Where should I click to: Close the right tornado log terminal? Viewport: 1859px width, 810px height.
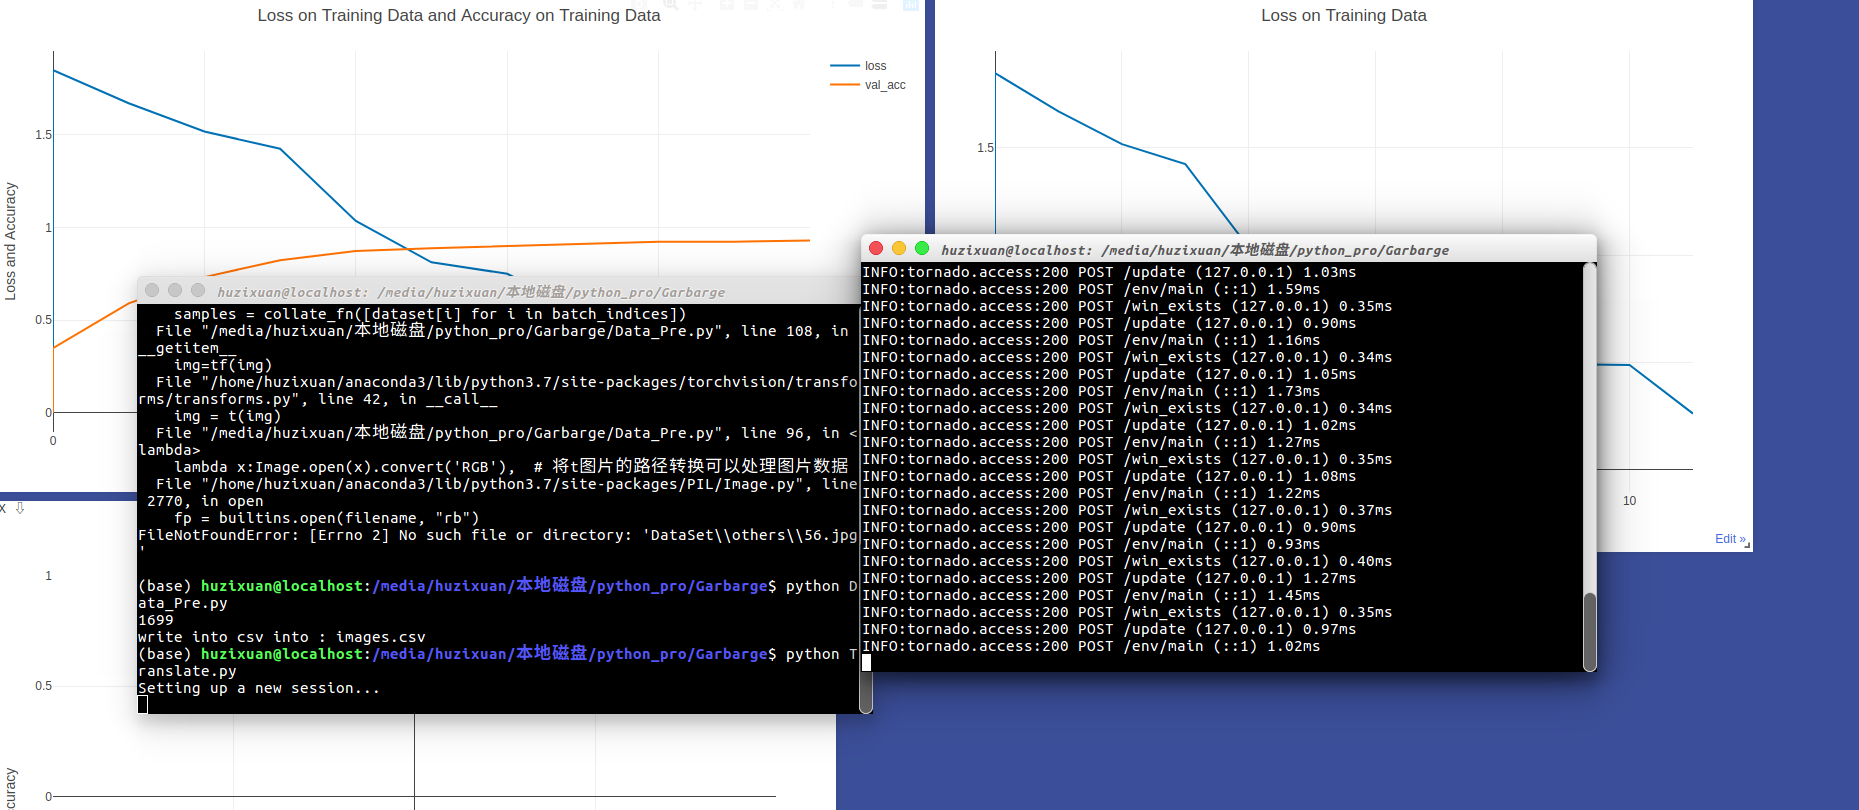[x=876, y=248]
